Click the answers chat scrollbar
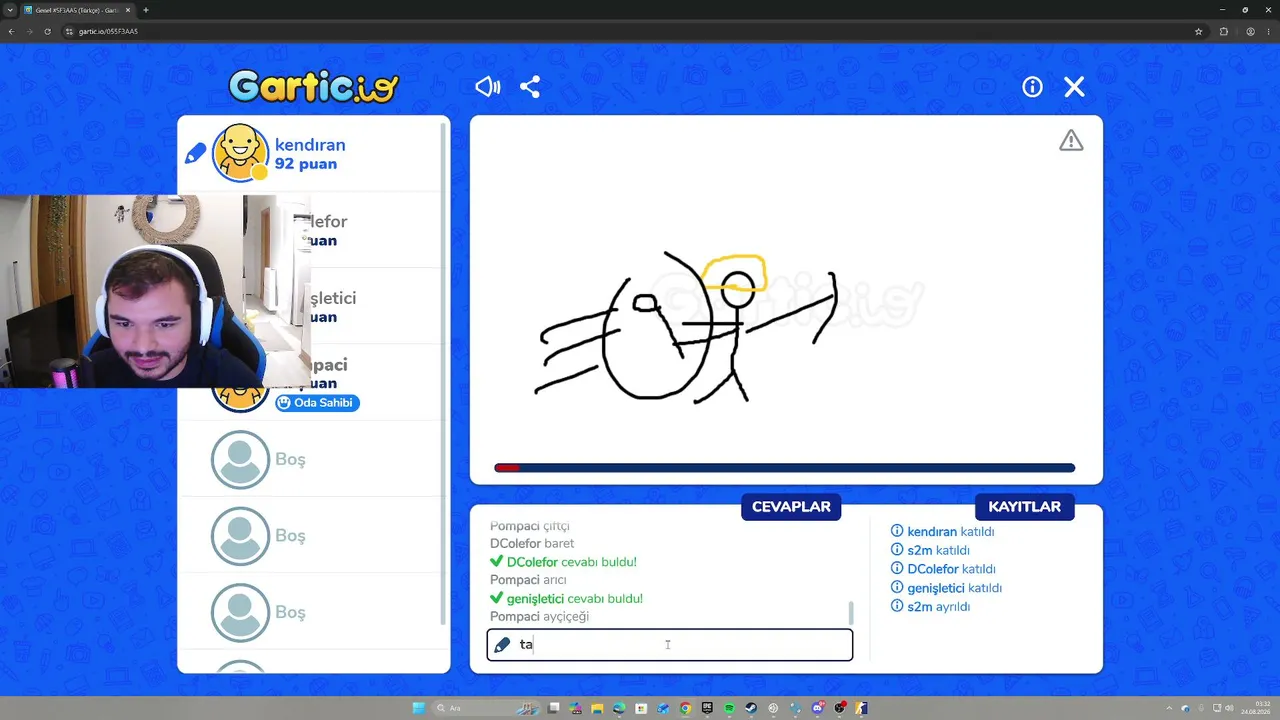Image resolution: width=1280 pixels, height=720 pixels. pos(851,612)
